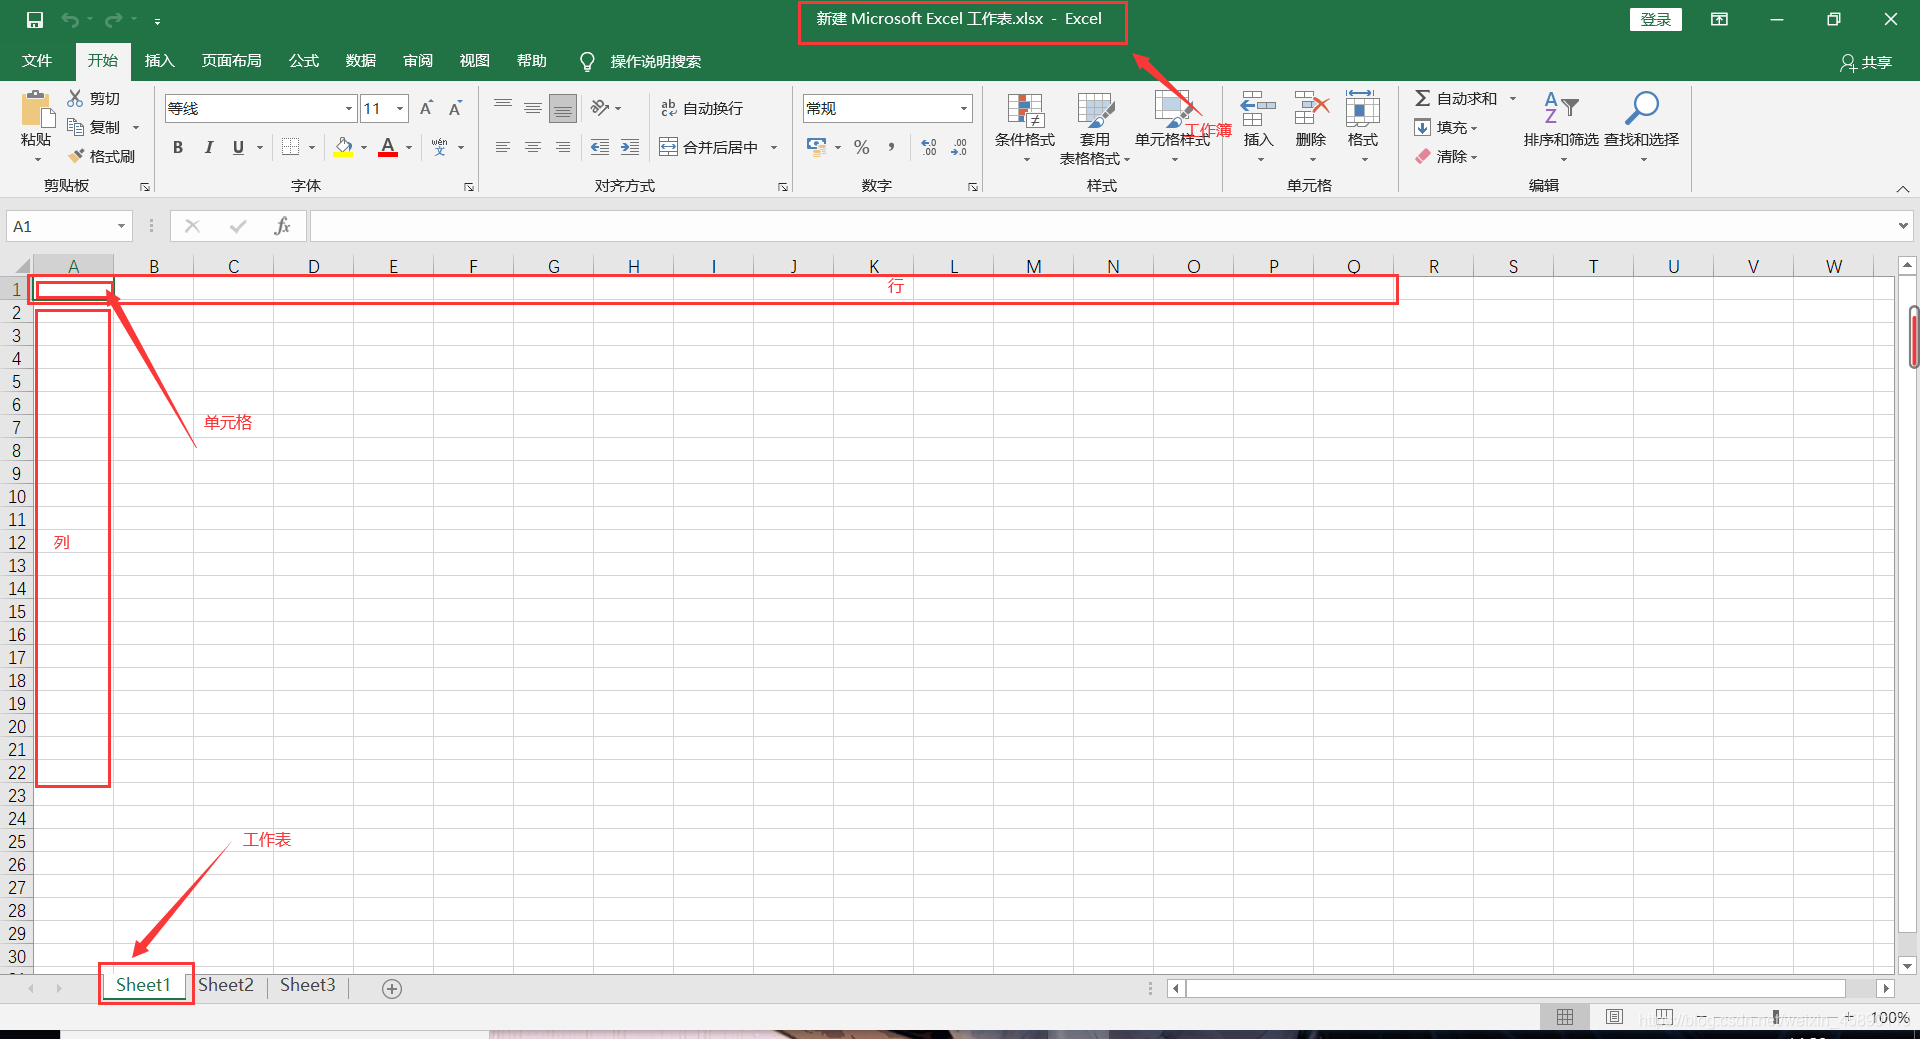Screen dimensions: 1920x1039
Task: Increase font size with the larger A icon
Action: point(426,108)
